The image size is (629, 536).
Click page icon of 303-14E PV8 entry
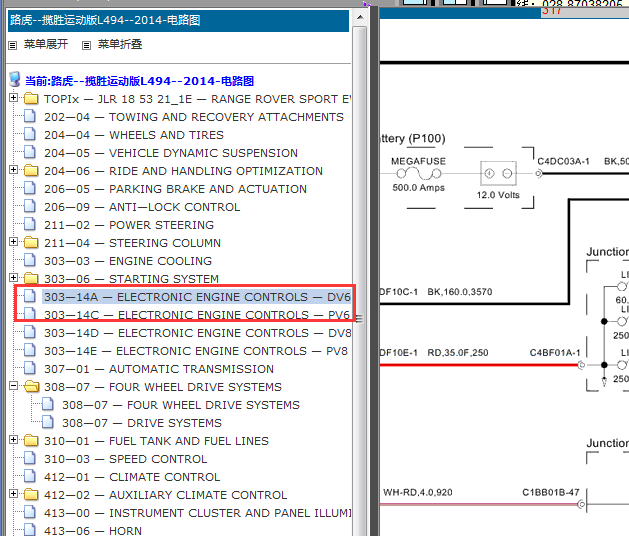(30, 350)
